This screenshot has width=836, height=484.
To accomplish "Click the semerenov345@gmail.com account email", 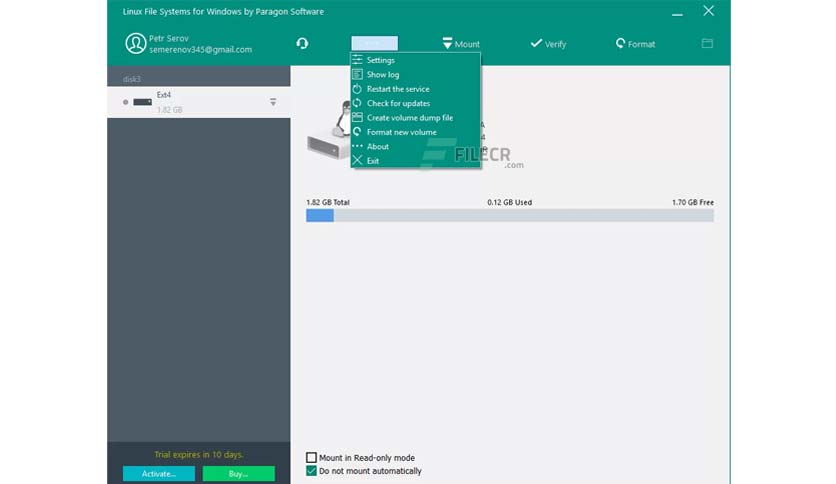I will pos(200,50).
